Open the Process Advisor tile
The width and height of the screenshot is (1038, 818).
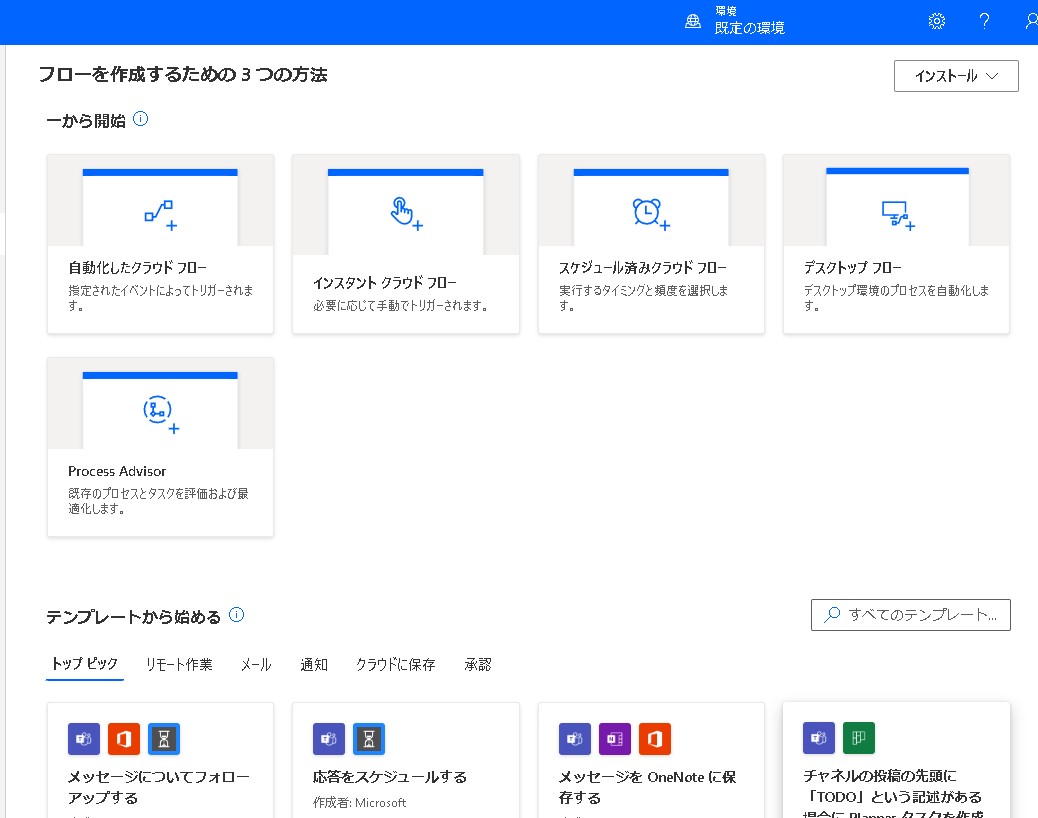click(160, 446)
